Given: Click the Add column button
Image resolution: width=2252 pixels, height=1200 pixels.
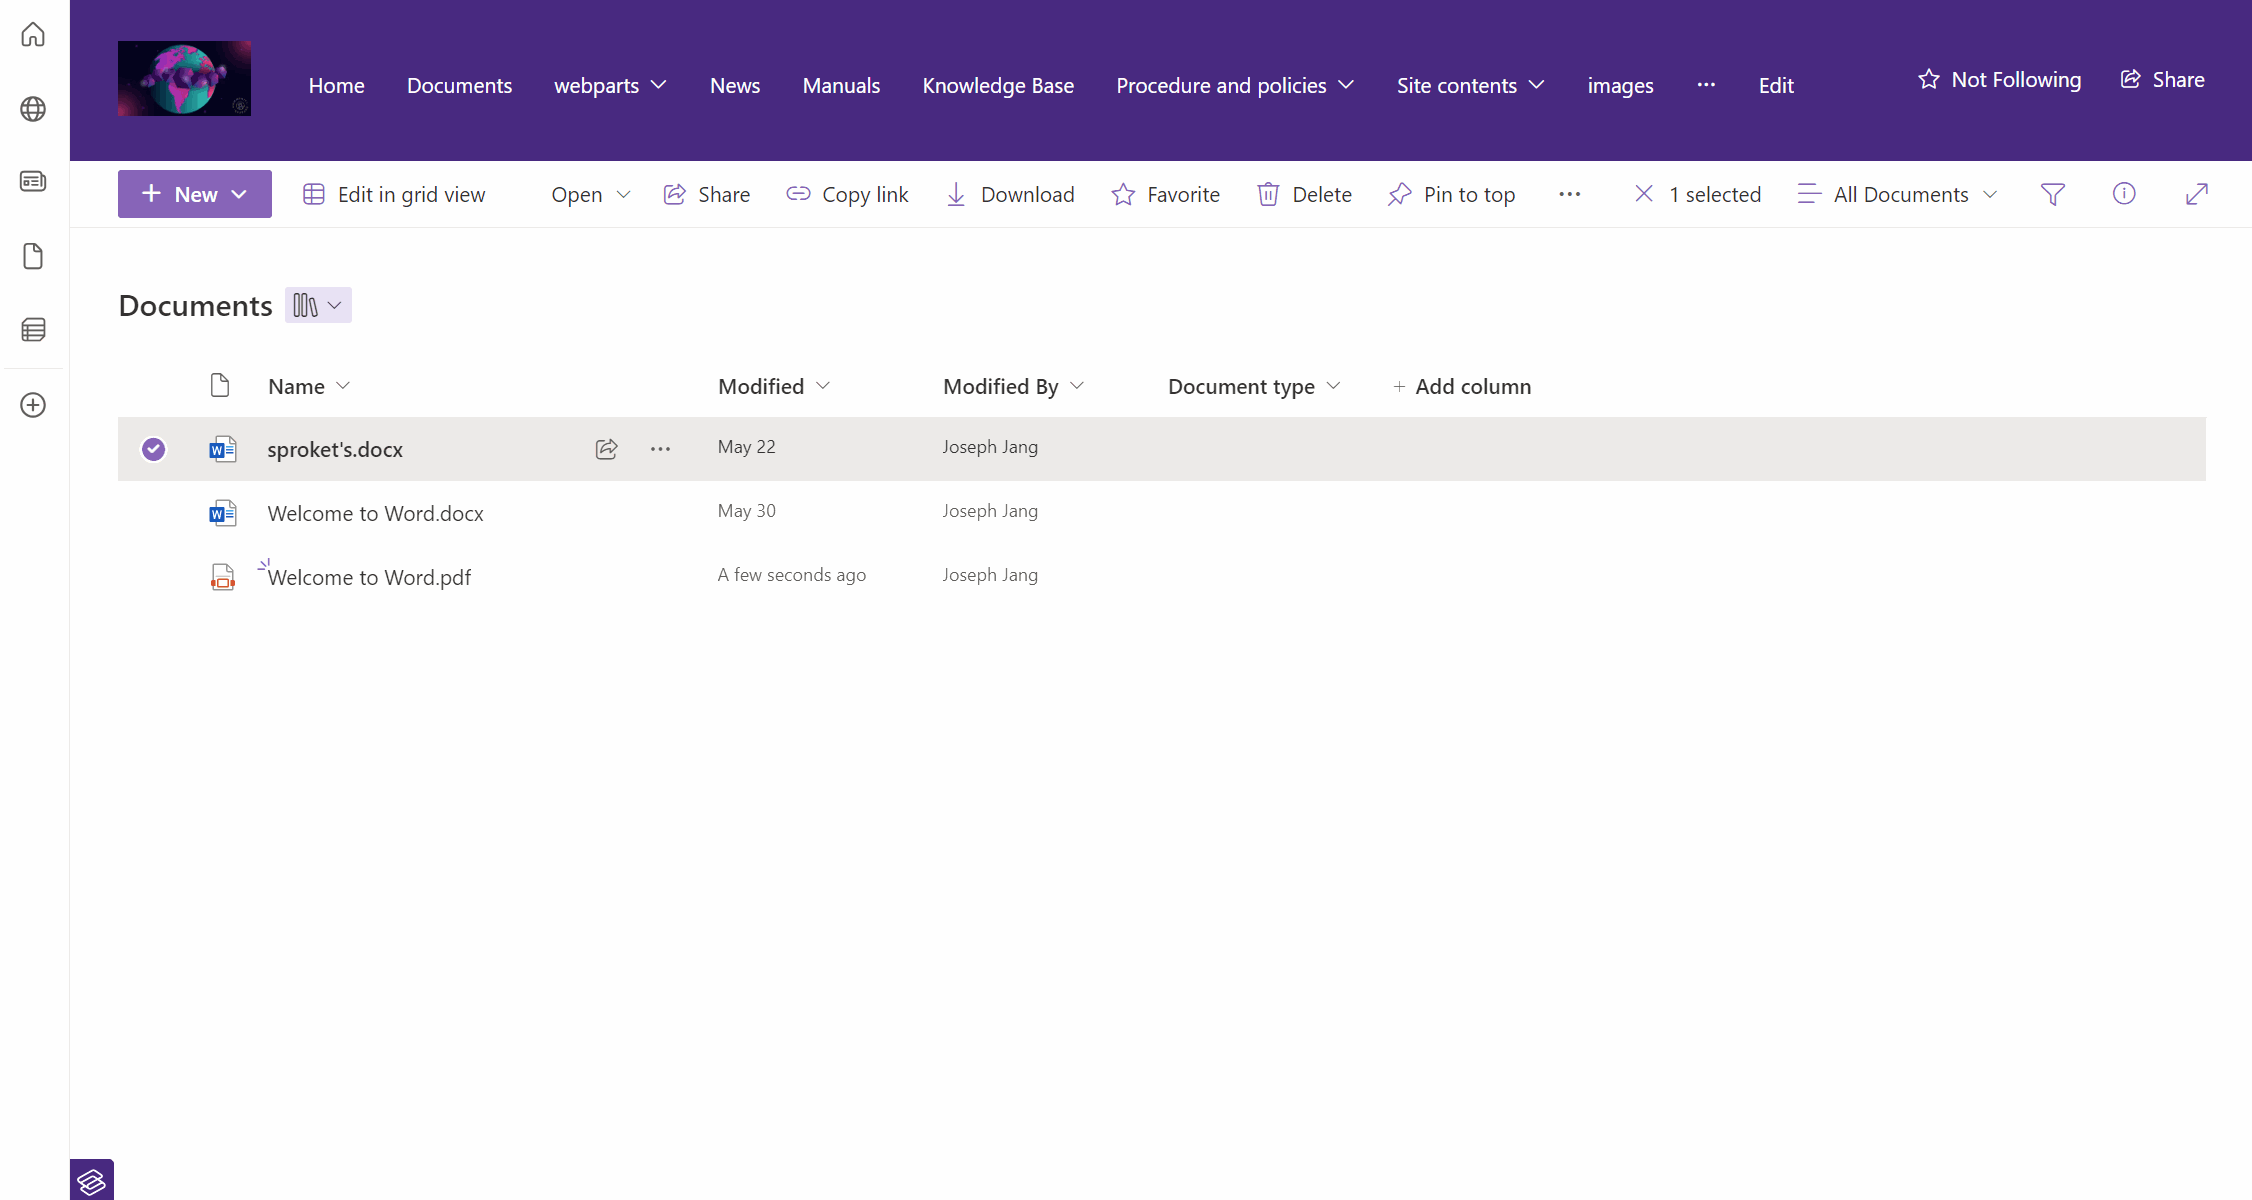Looking at the screenshot, I should [x=1461, y=386].
